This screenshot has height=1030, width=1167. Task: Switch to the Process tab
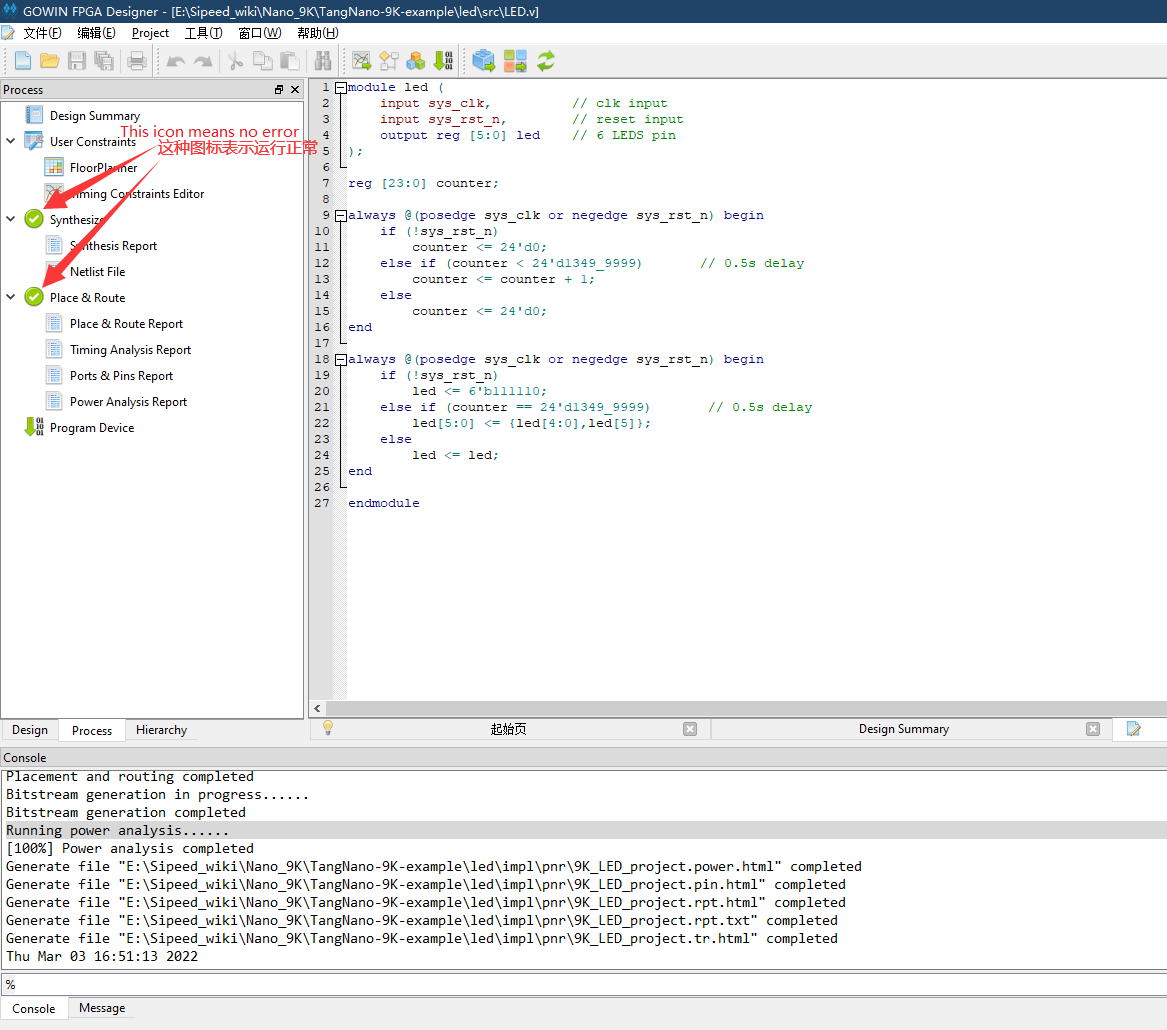pos(92,730)
